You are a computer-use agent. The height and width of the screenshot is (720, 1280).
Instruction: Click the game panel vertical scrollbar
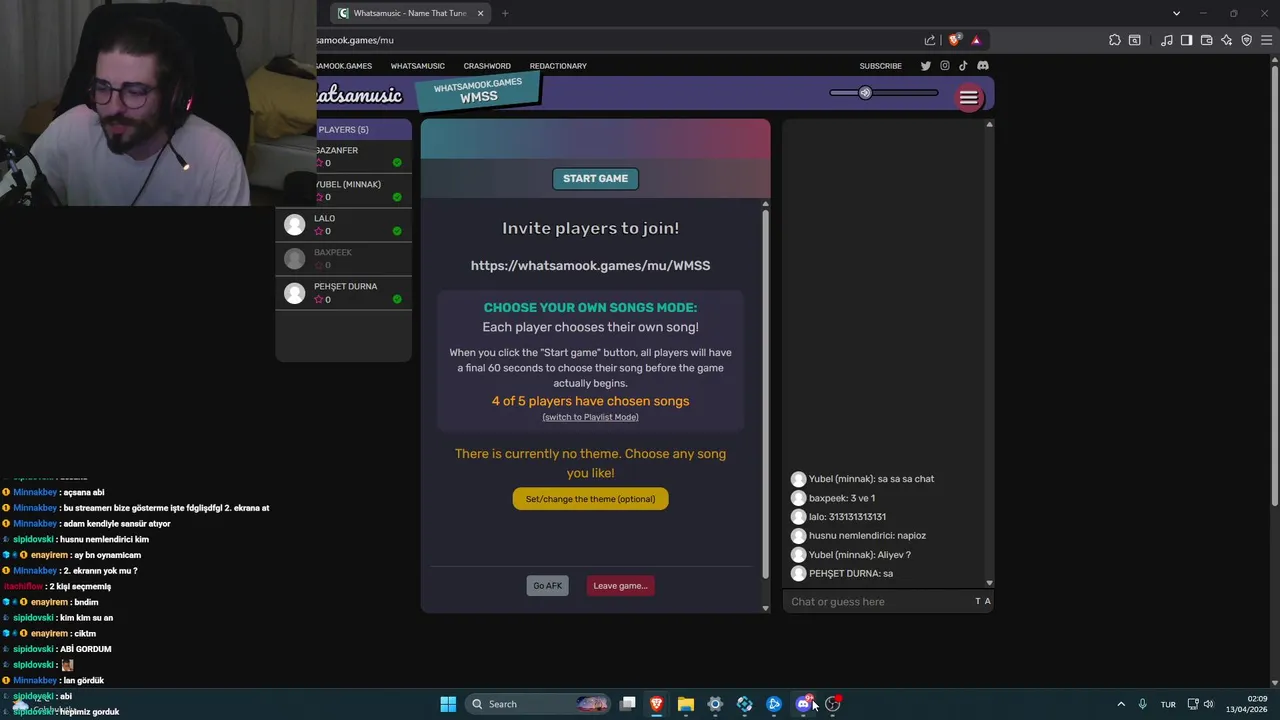coord(766,395)
